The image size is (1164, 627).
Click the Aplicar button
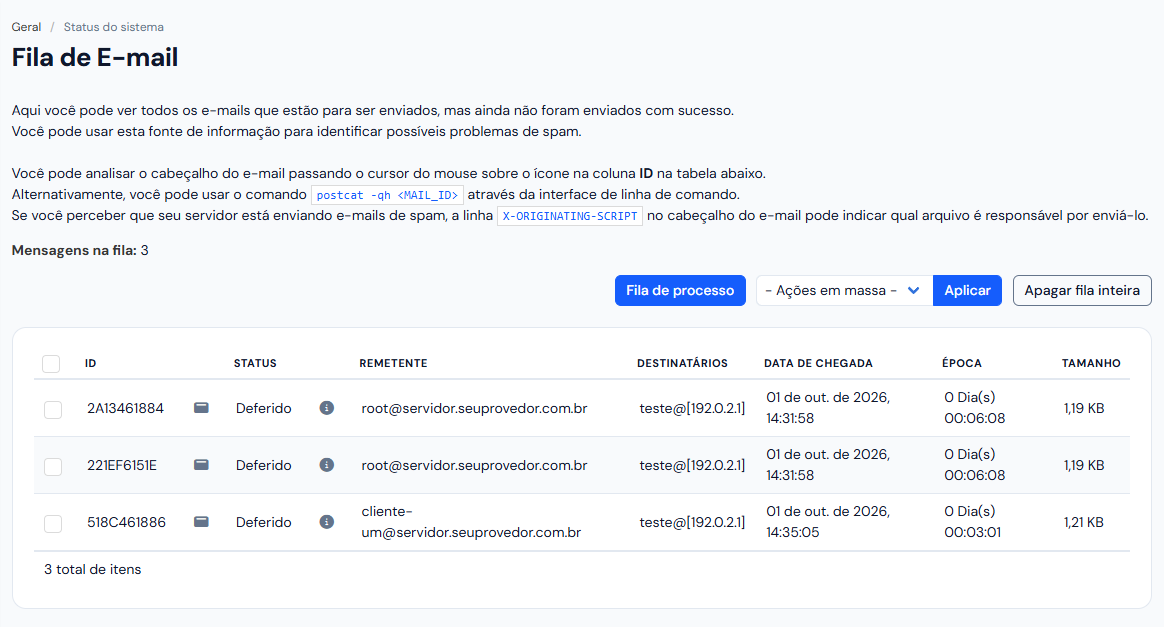coord(967,290)
